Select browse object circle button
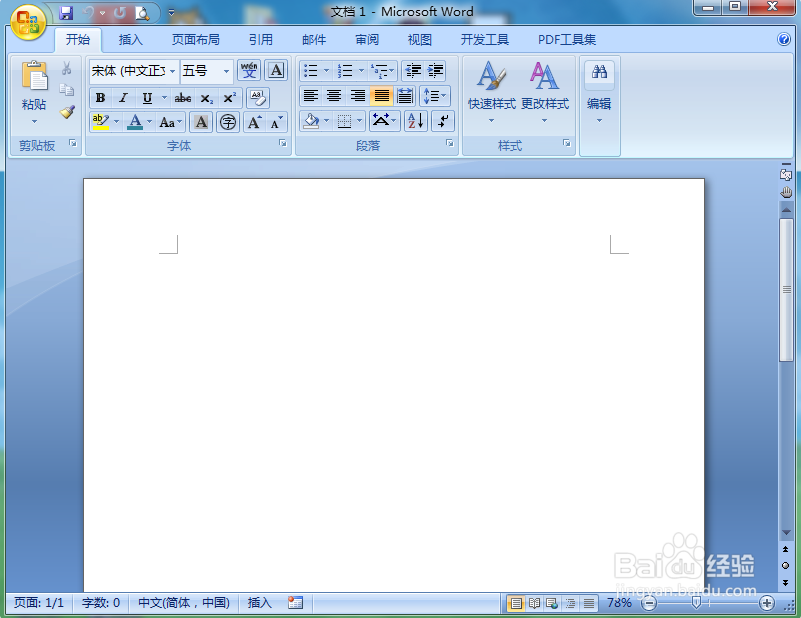This screenshot has height=618, width=801. [x=786, y=565]
